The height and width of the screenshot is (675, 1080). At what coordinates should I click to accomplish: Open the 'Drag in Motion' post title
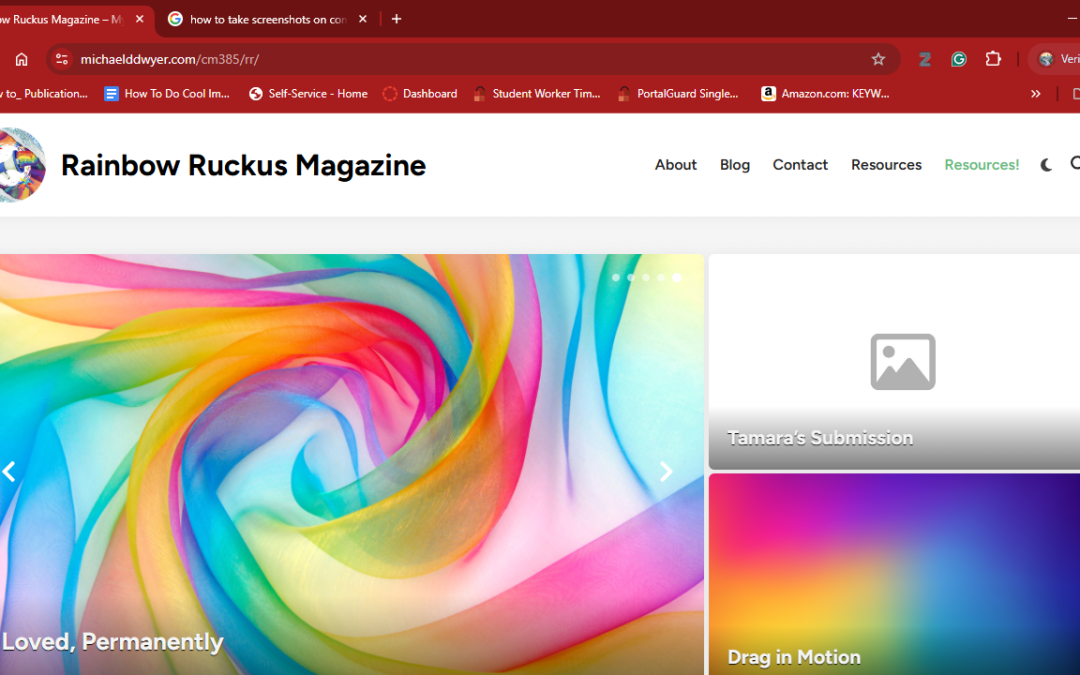pyautogui.click(x=794, y=658)
